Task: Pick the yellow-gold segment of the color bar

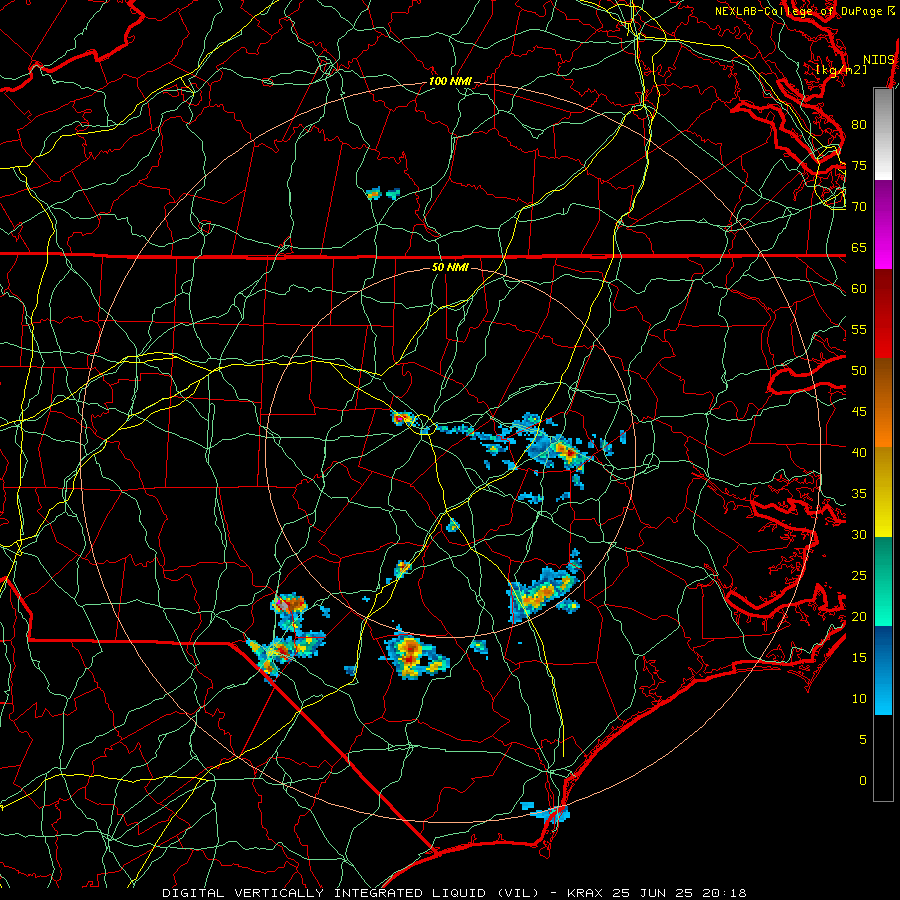Action: 883,492
